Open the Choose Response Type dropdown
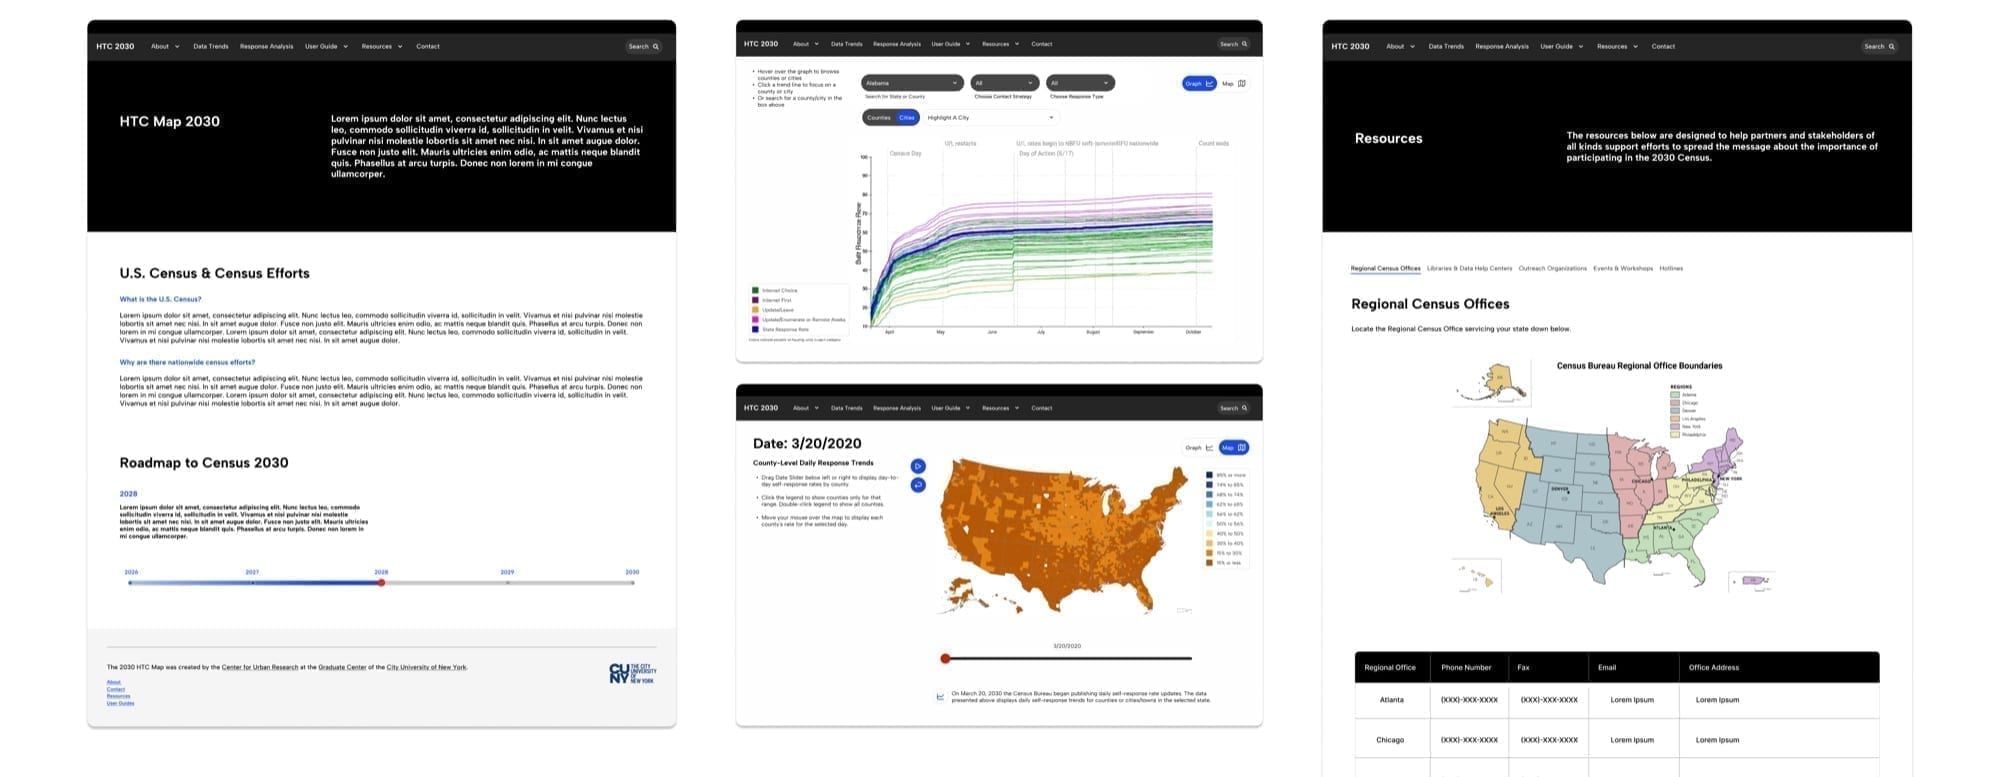This screenshot has height=777, width=2000. (x=1080, y=83)
